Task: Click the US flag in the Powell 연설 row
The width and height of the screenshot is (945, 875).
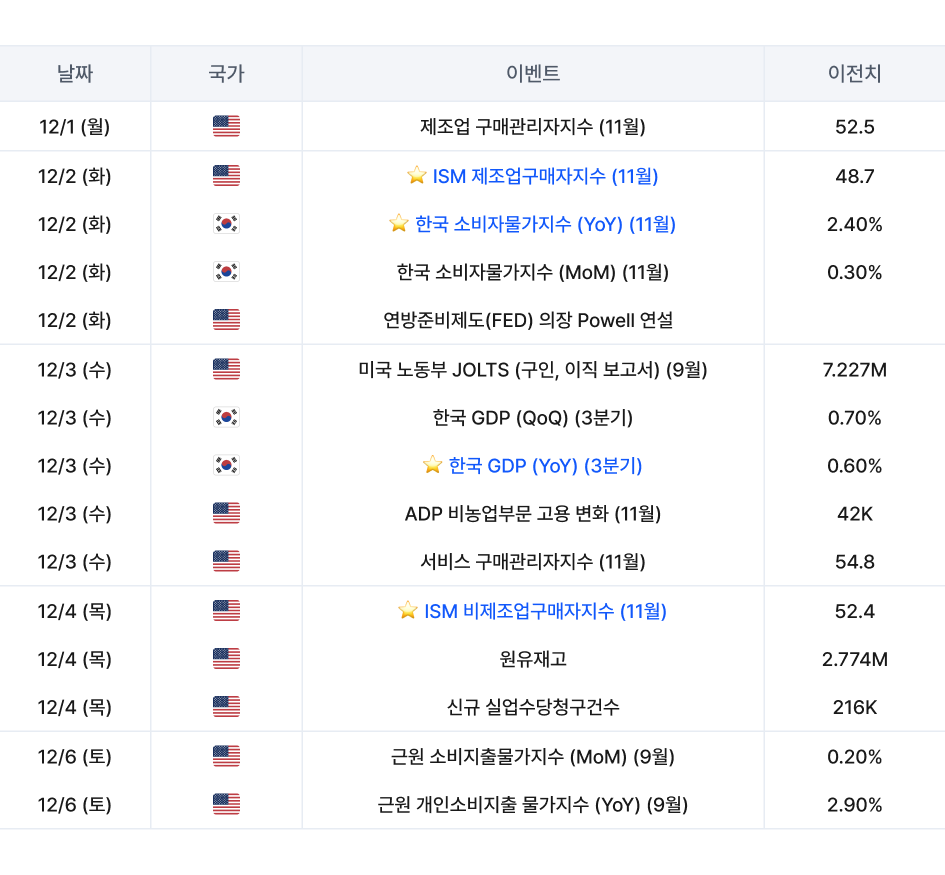Action: point(226,320)
